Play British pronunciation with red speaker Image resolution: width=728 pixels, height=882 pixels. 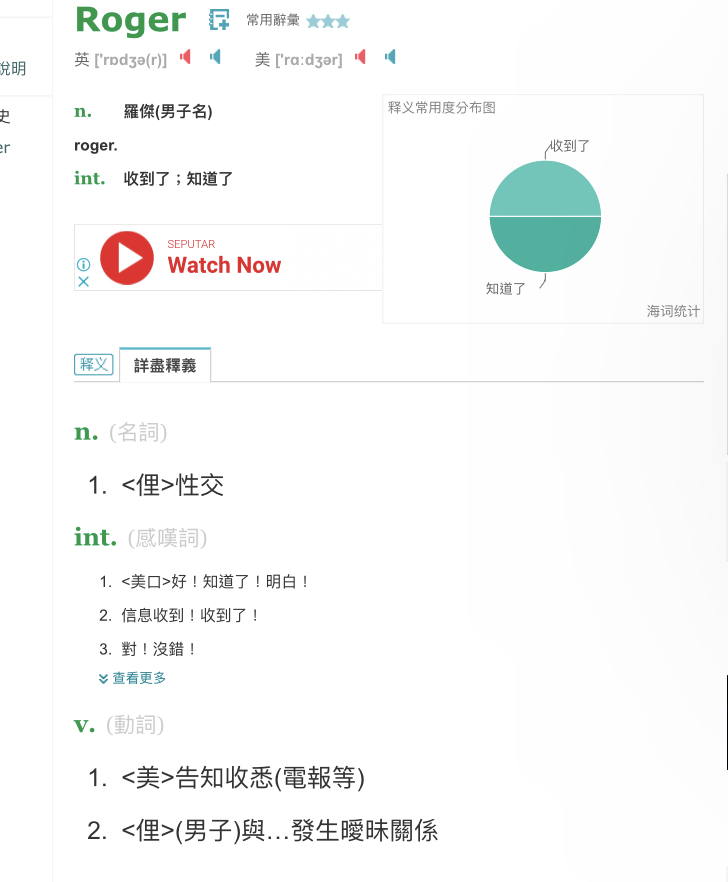[185, 57]
